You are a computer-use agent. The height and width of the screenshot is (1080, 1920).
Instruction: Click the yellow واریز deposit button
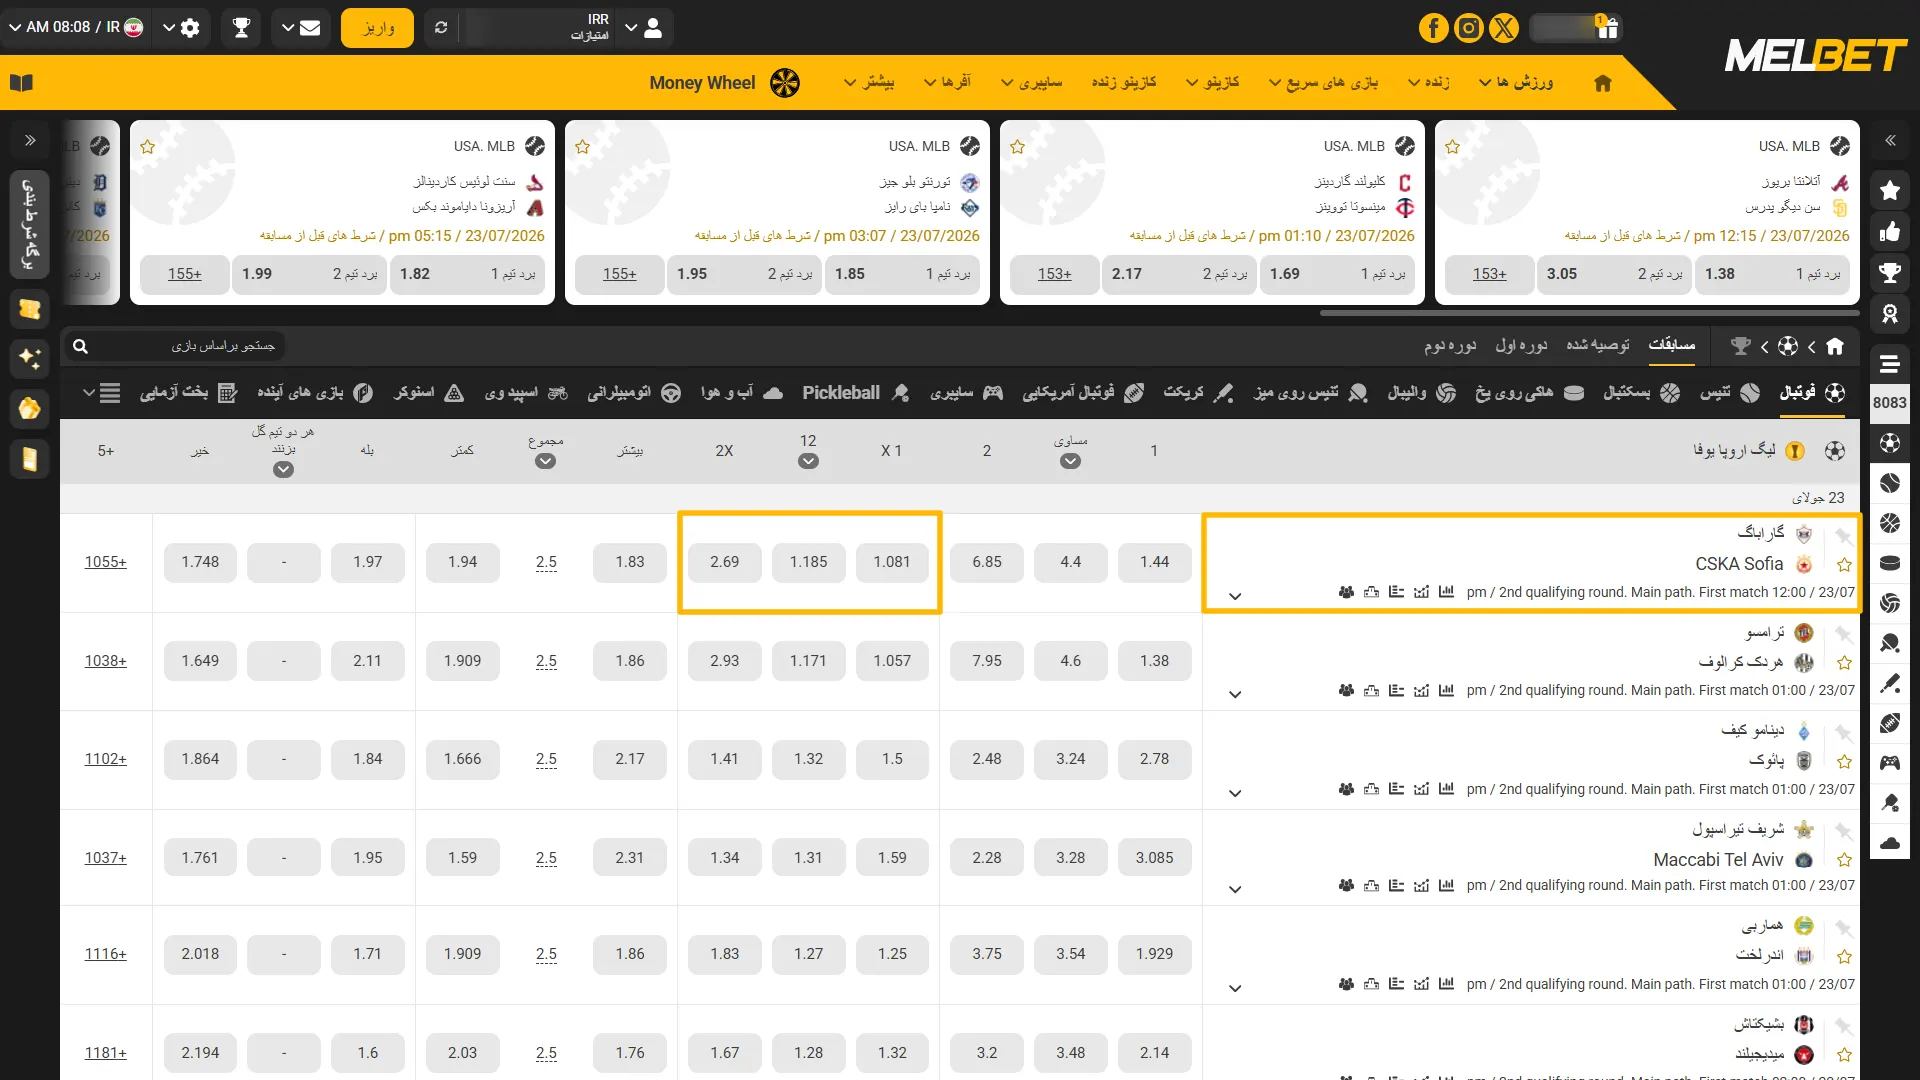377,28
